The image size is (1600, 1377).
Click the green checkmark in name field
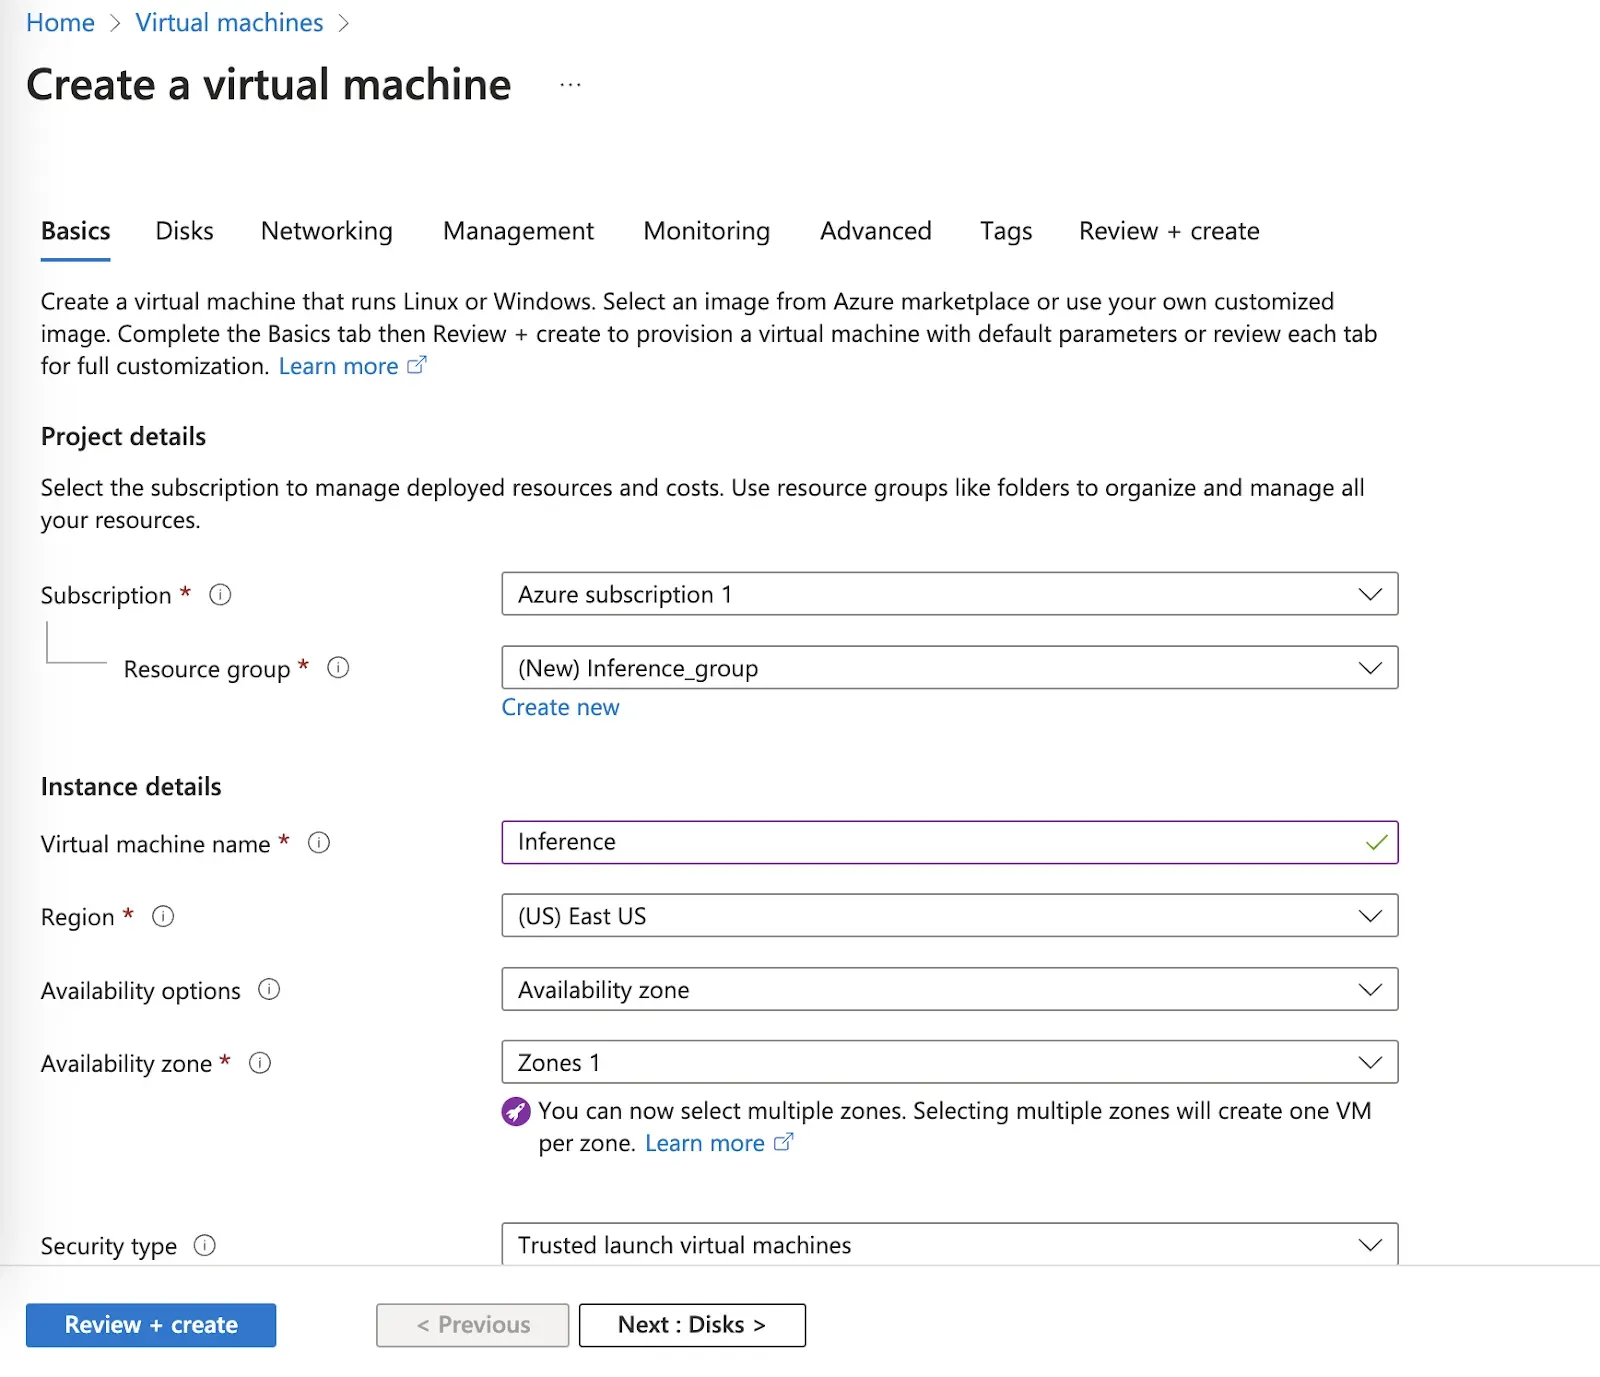coord(1377,843)
